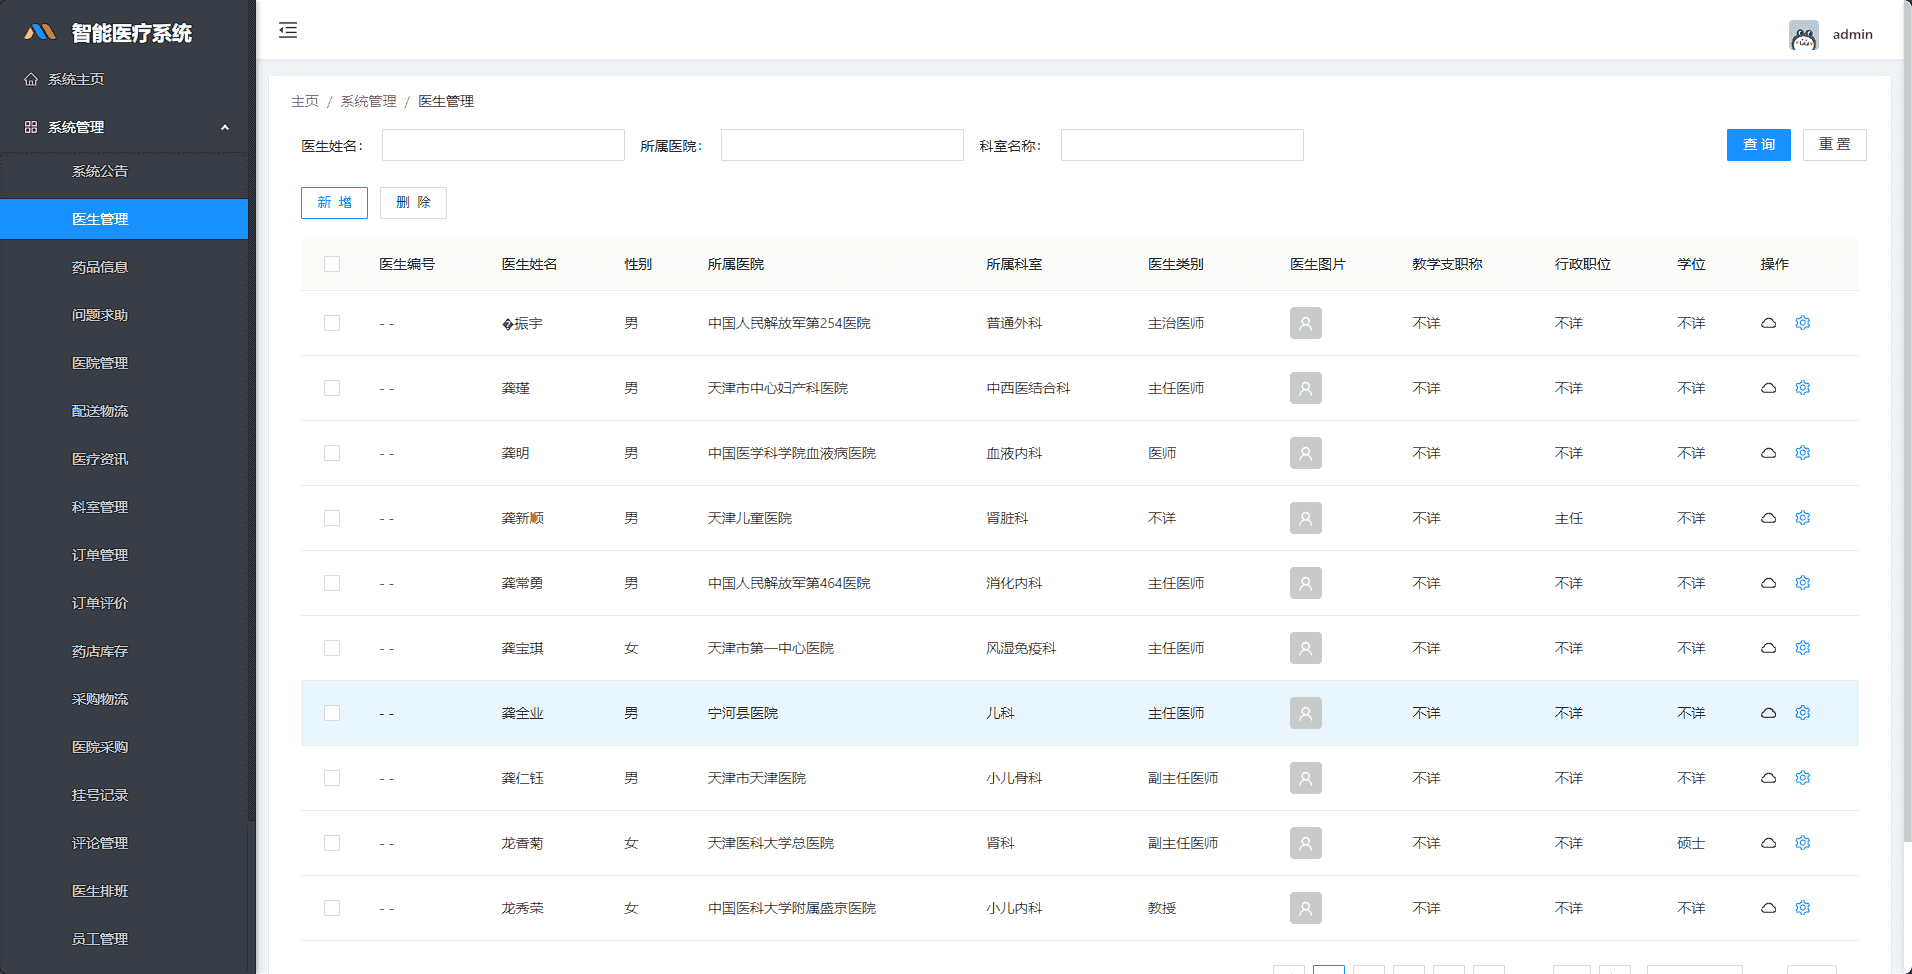Click the cloud icon in 龚宝琪 row
Image resolution: width=1912 pixels, height=974 pixels.
(x=1768, y=648)
